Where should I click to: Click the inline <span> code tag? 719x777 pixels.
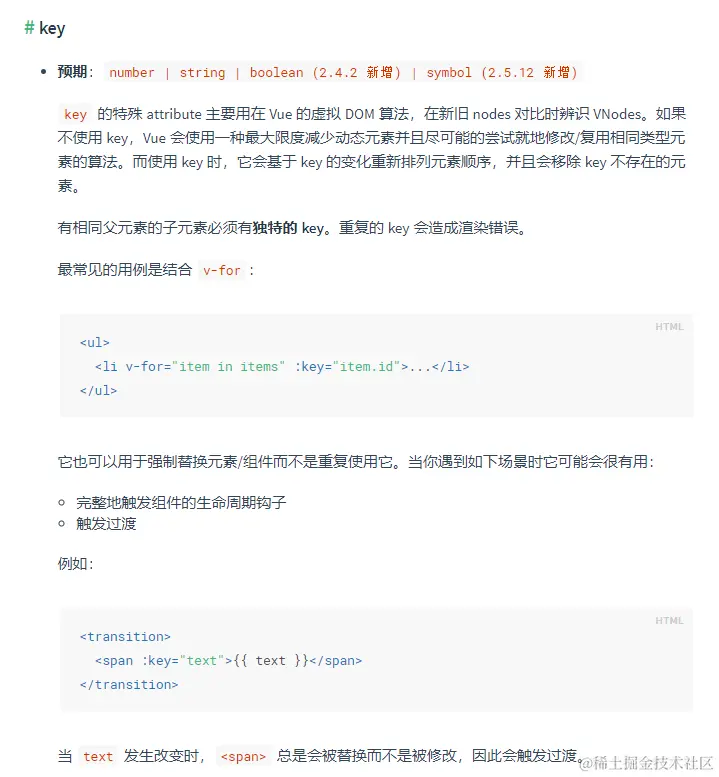tap(243, 757)
